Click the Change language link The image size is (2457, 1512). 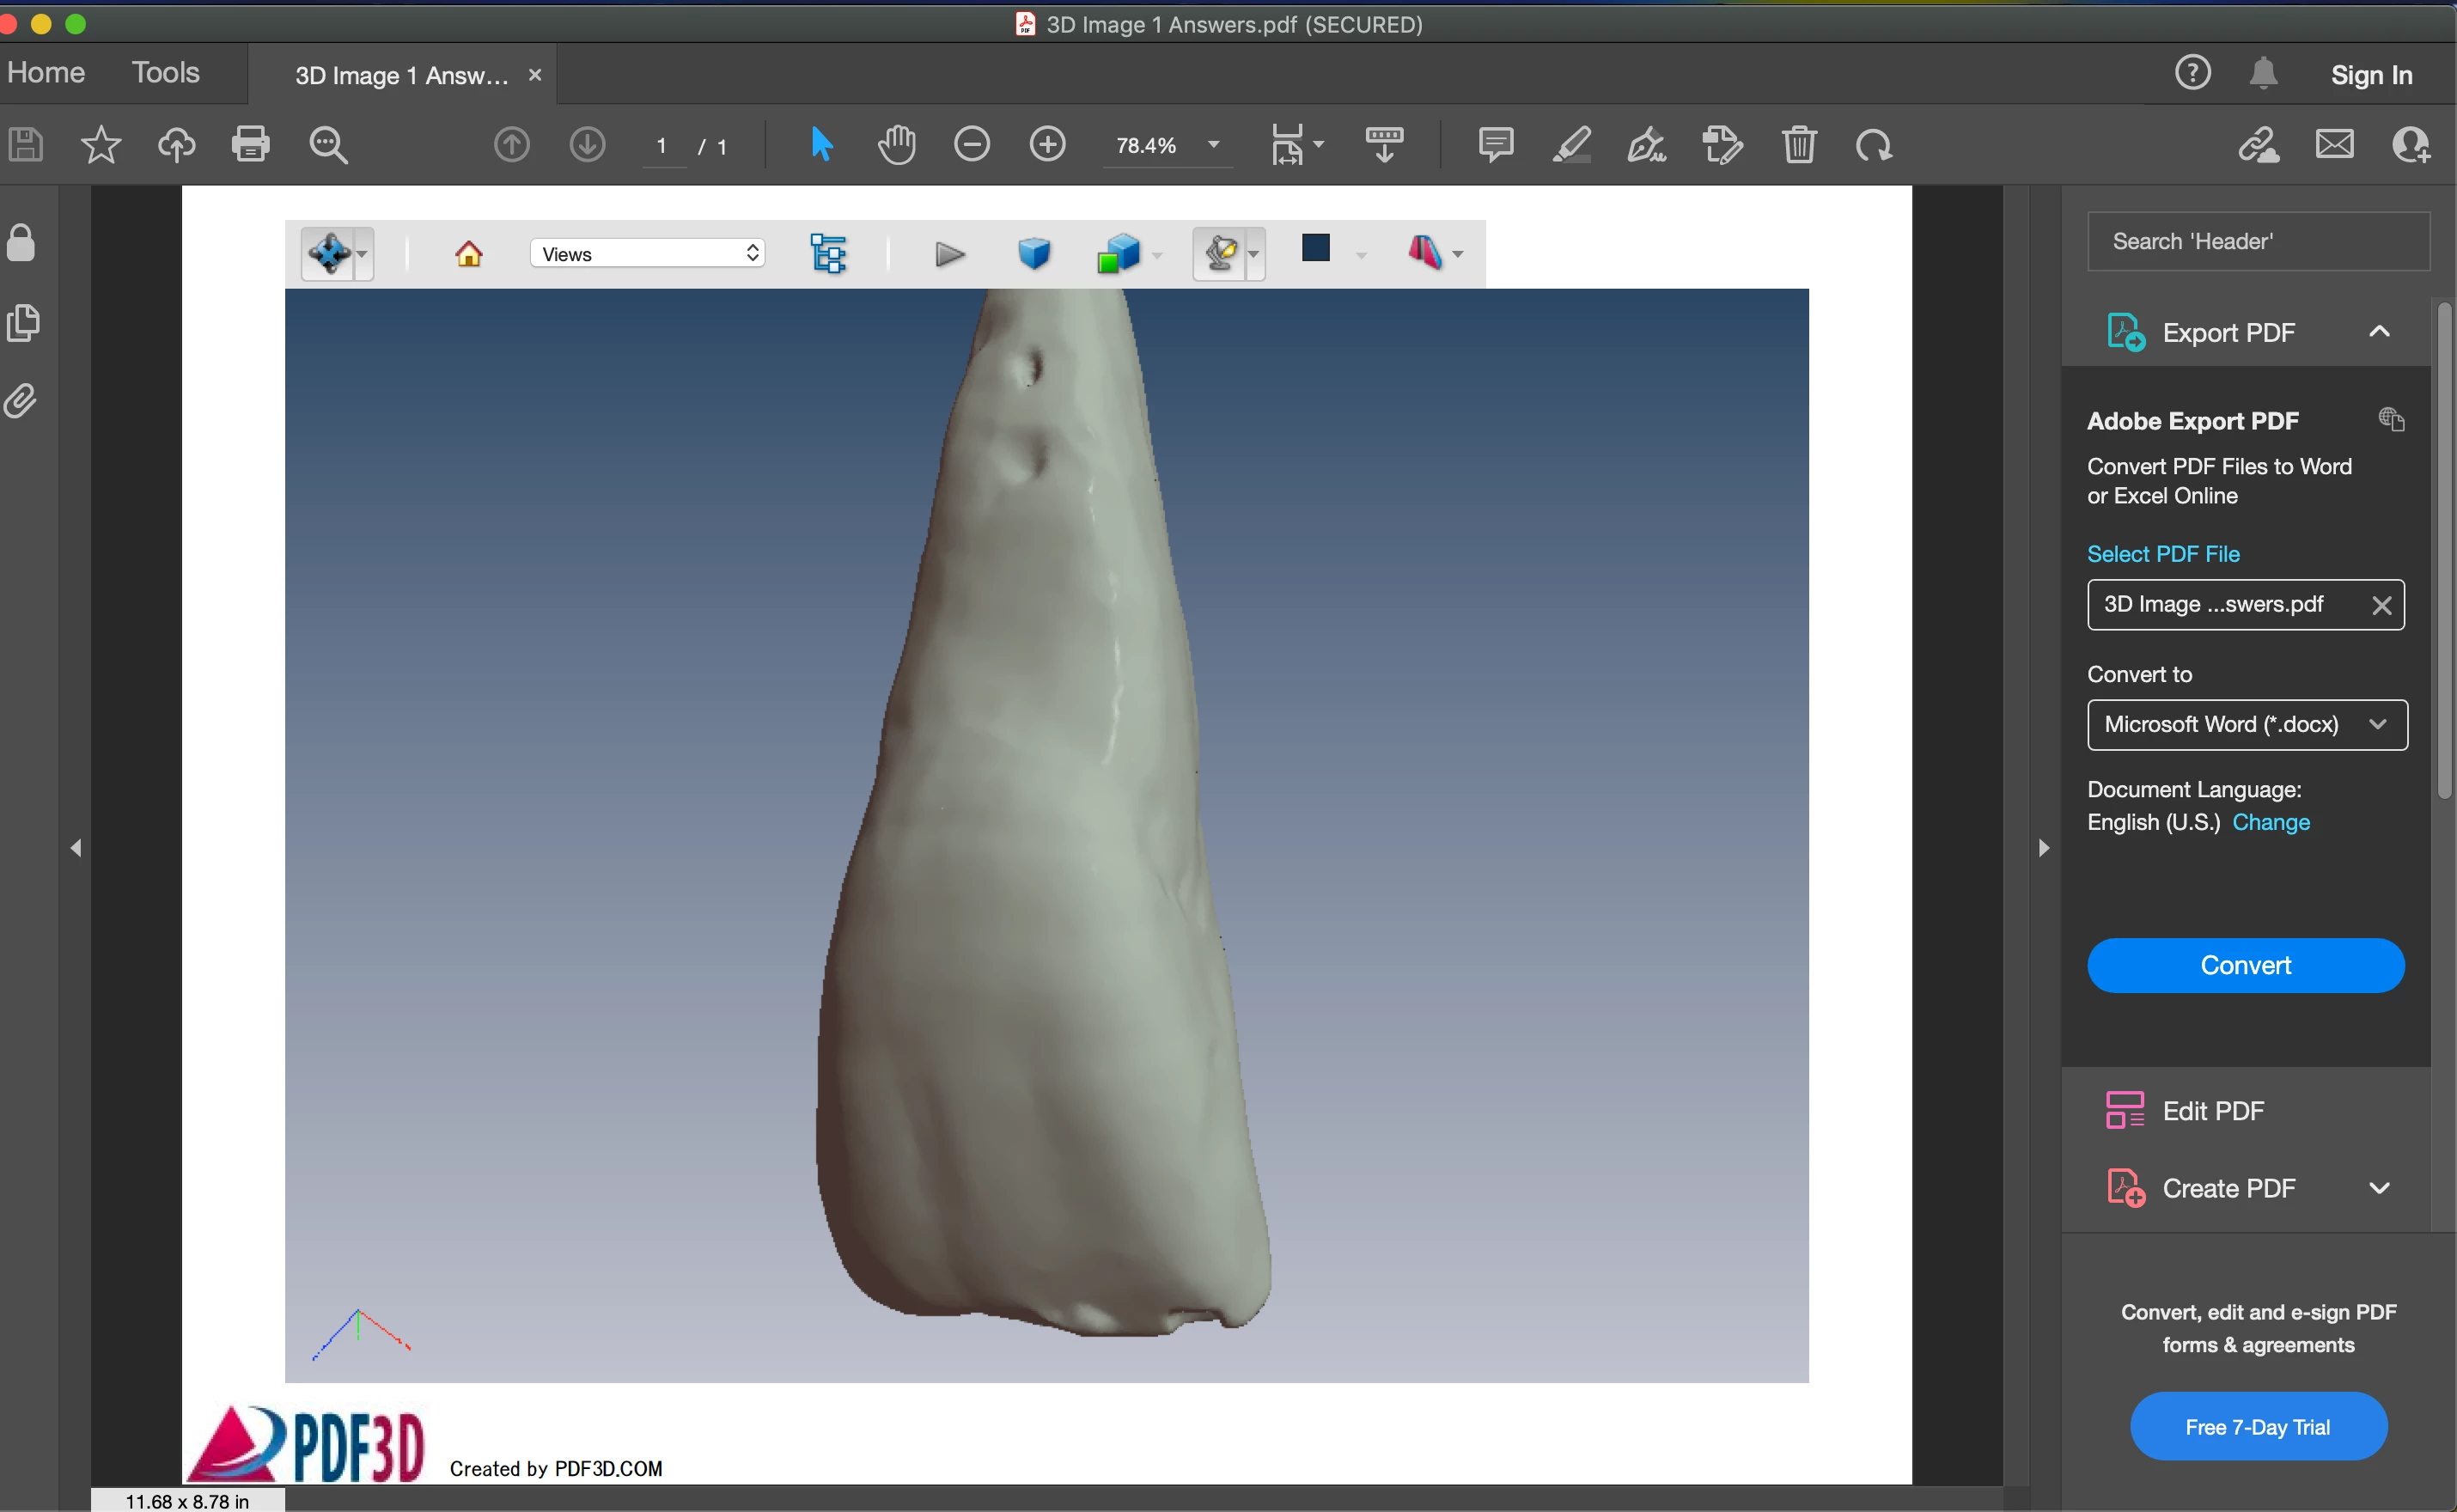[2270, 822]
